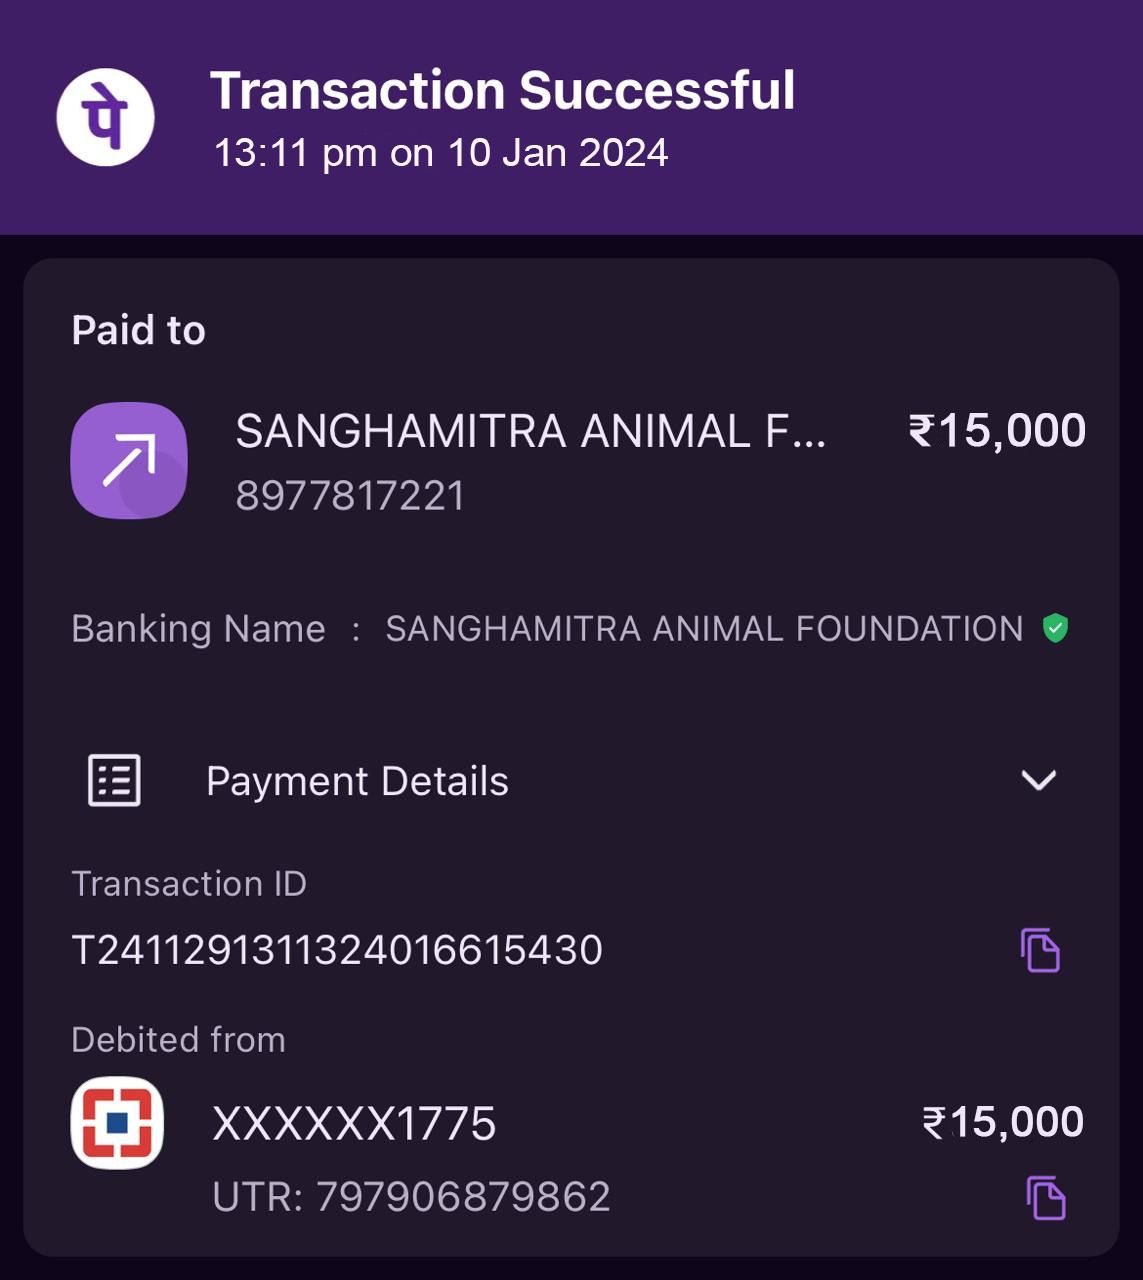The height and width of the screenshot is (1280, 1143).
Task: Tap the payee phone number 8977817221
Action: (350, 496)
